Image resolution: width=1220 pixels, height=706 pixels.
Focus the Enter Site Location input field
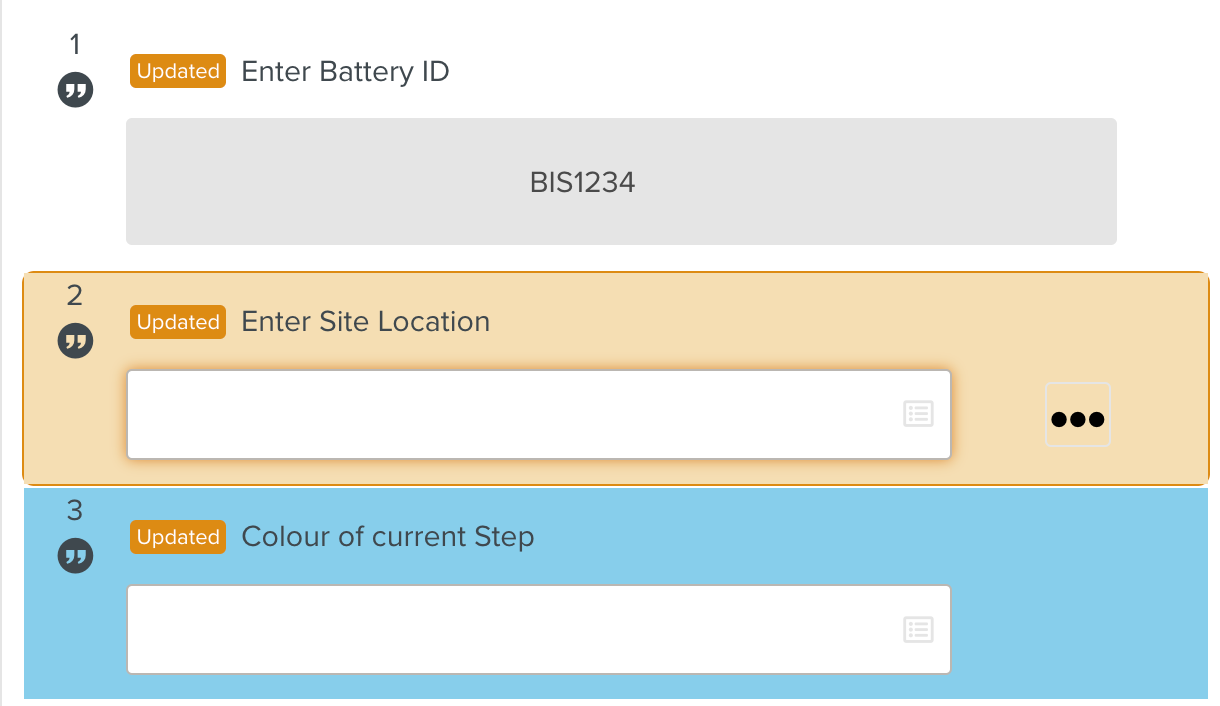[x=510, y=415]
